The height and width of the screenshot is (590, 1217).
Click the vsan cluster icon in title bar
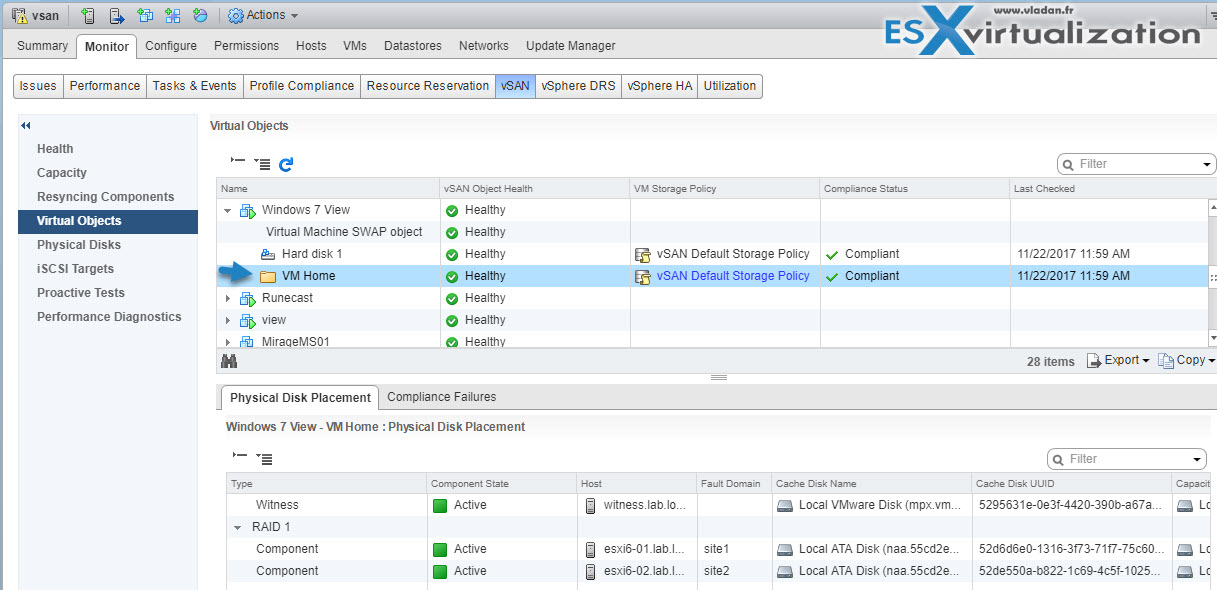19,15
